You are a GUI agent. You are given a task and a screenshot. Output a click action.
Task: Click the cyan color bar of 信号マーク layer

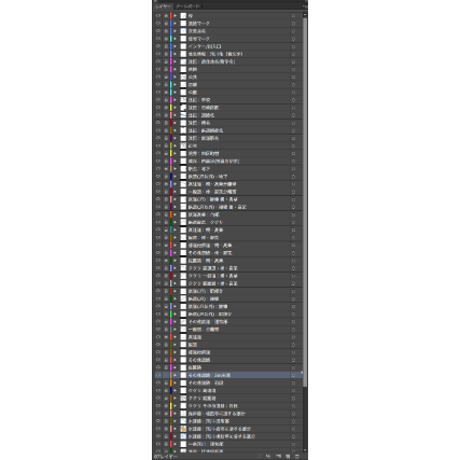[171, 39]
